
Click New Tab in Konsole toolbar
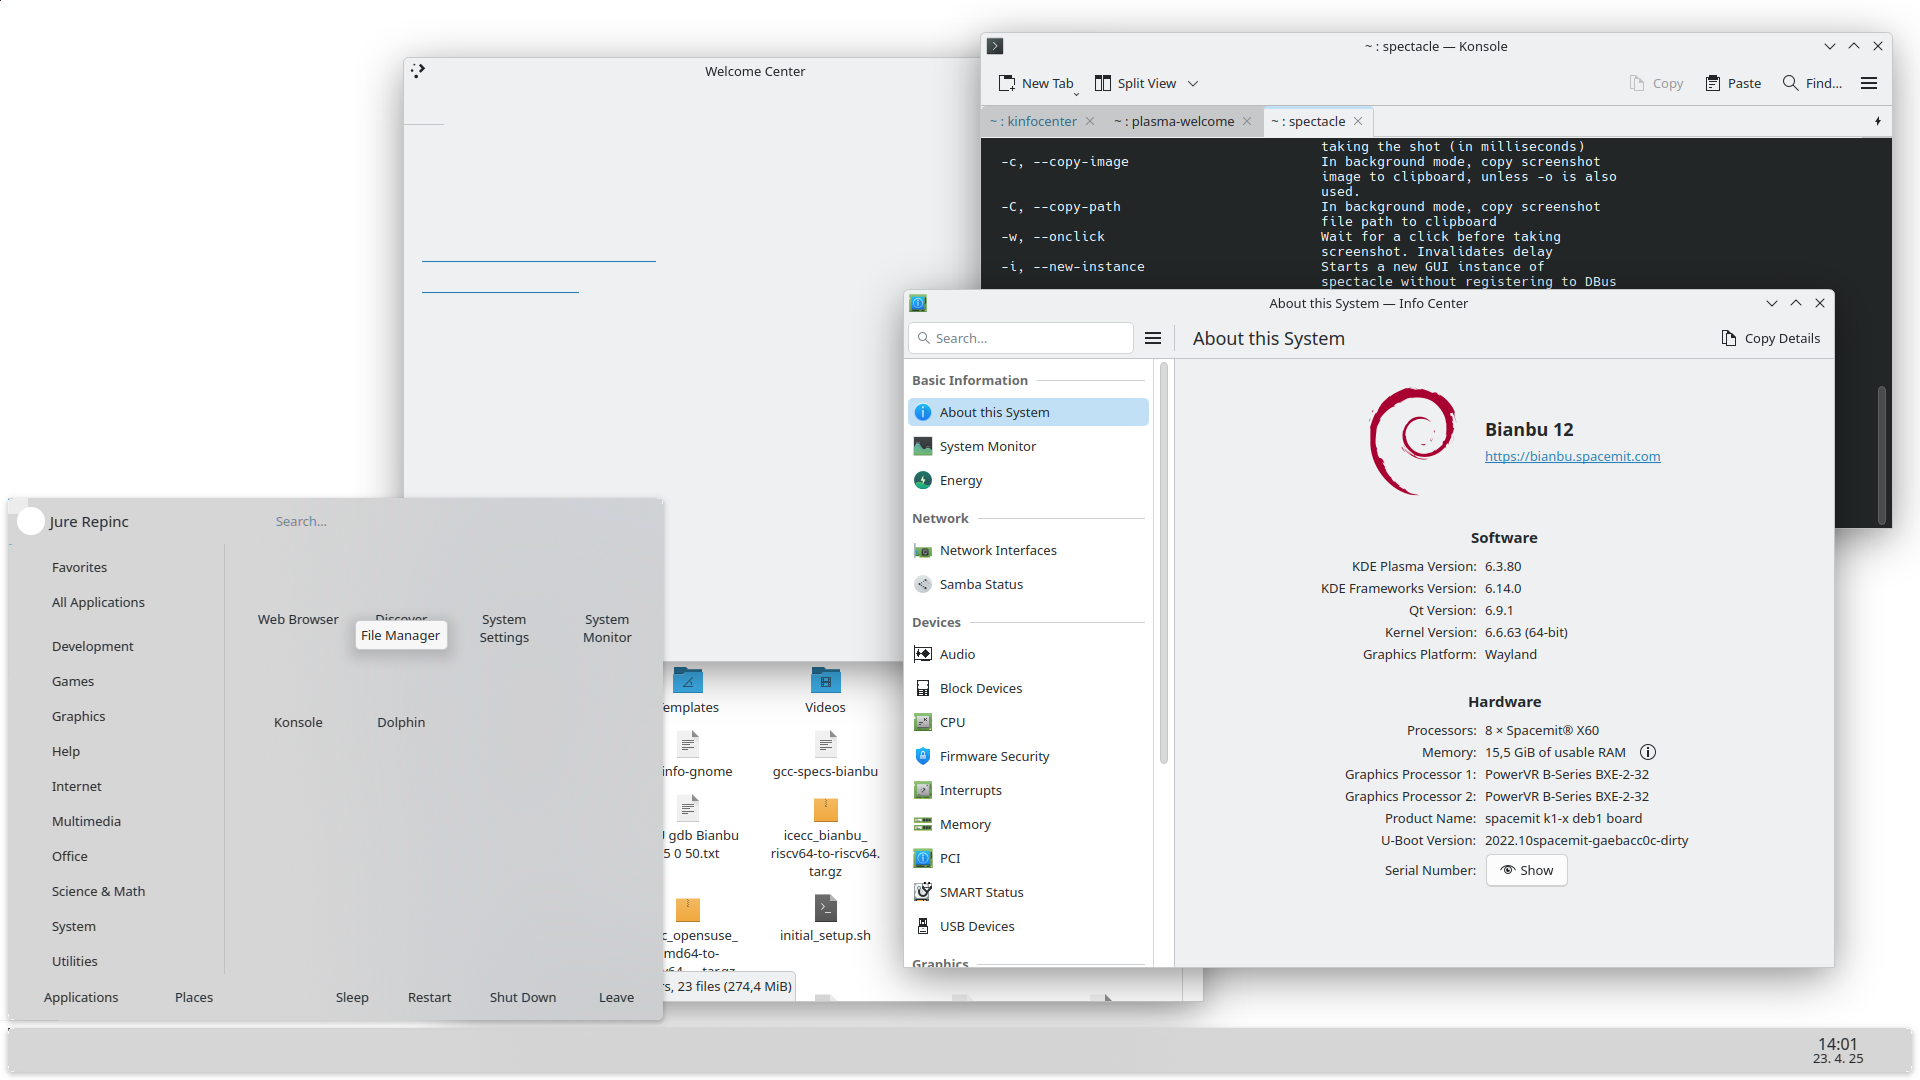pyautogui.click(x=1036, y=83)
